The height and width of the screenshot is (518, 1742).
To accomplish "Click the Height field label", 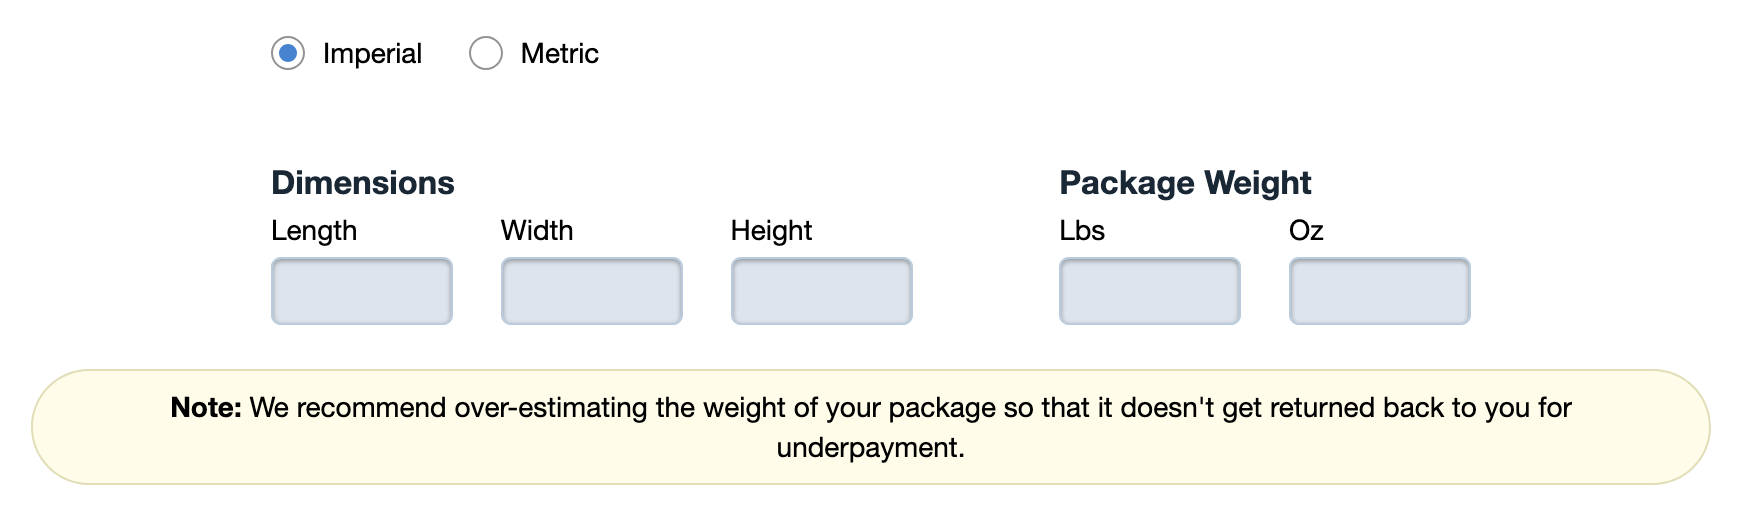I will [771, 231].
